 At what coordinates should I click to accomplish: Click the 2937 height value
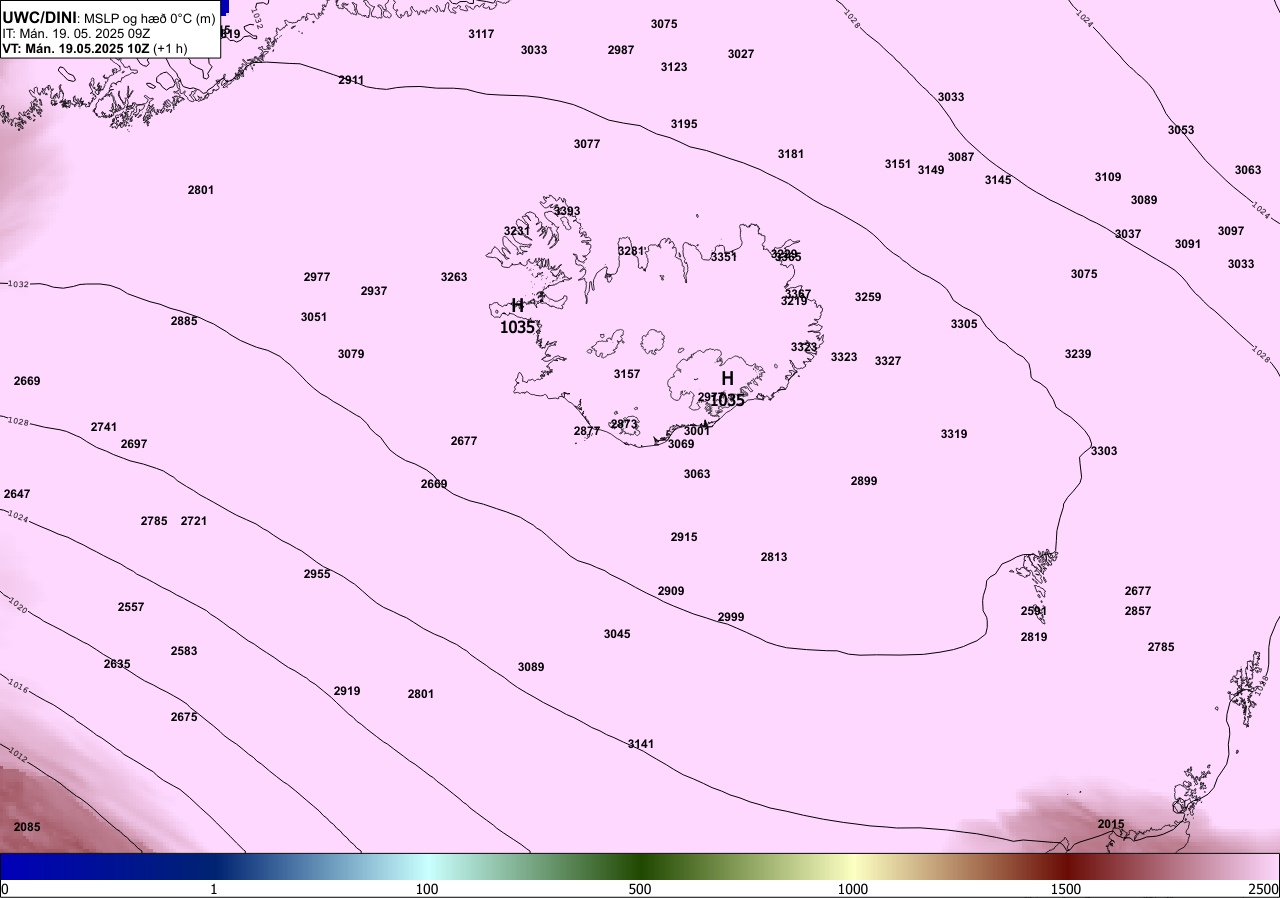coord(374,291)
